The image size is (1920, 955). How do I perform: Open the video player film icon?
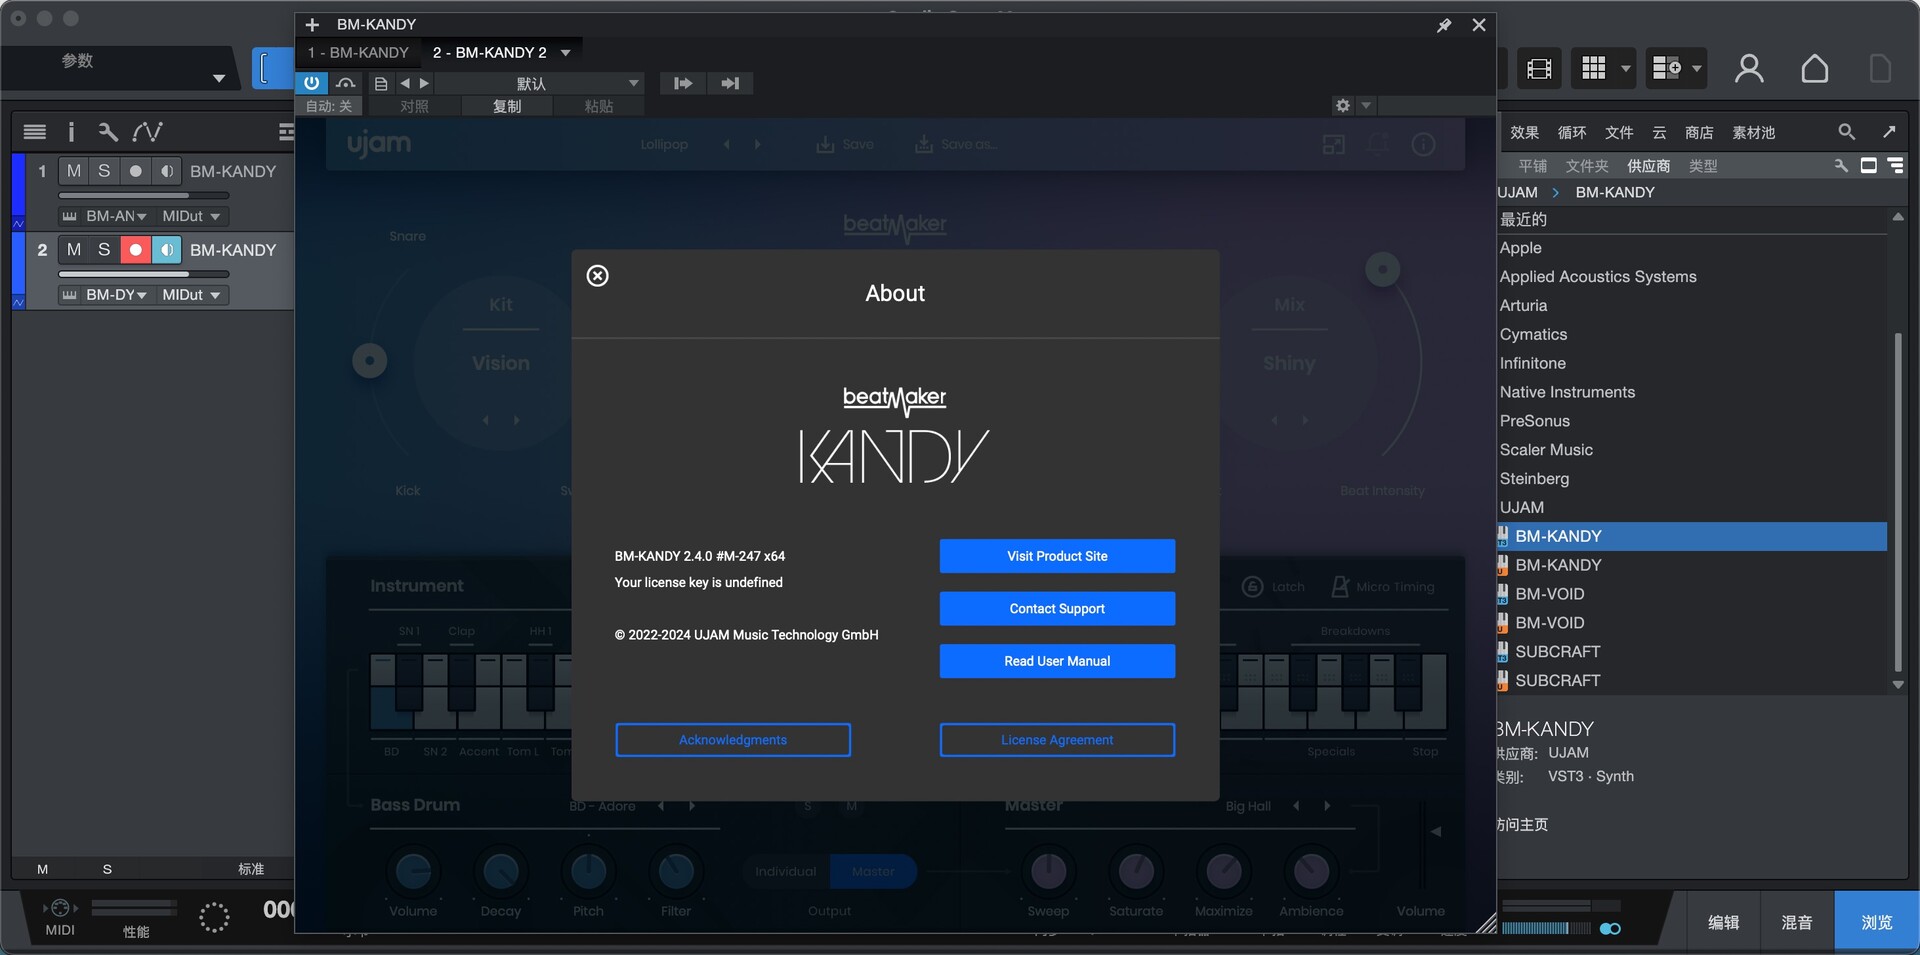point(1539,69)
